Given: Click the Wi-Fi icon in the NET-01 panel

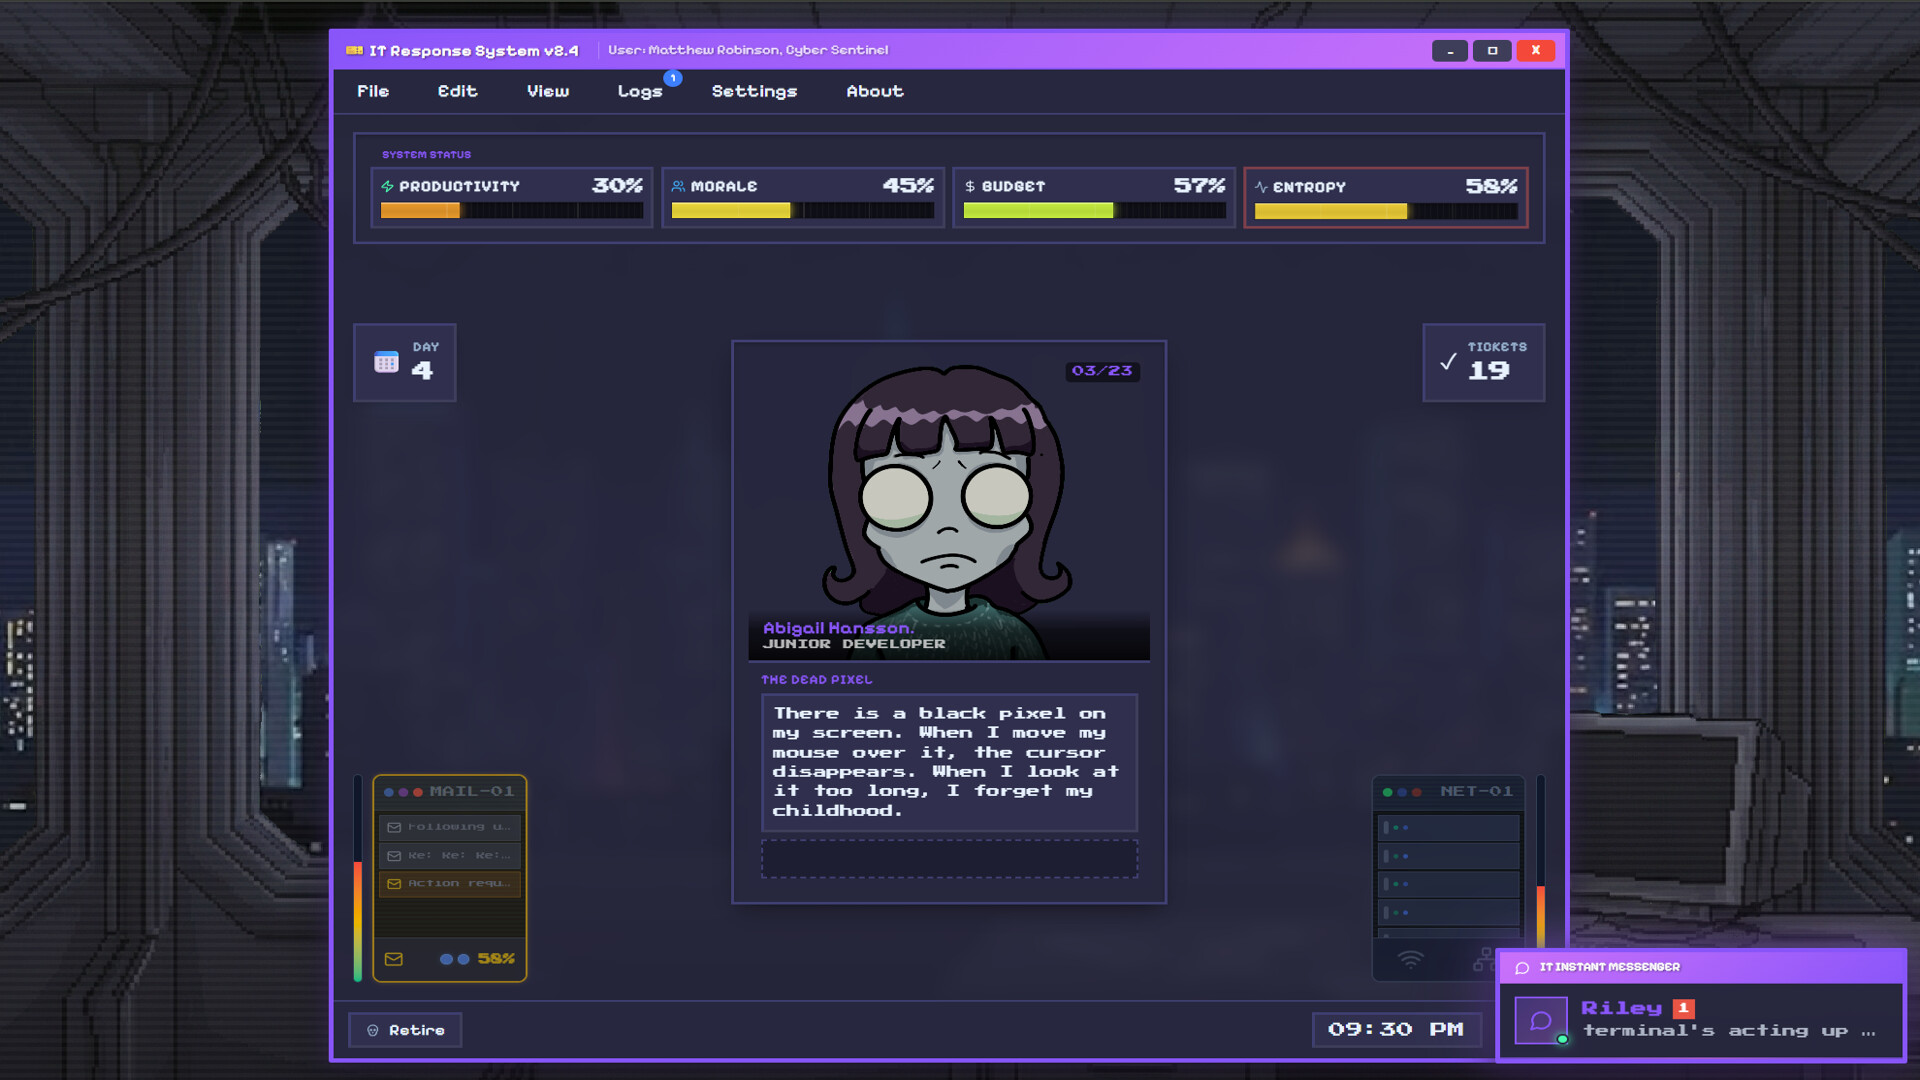Looking at the screenshot, I should pyautogui.click(x=1410, y=960).
